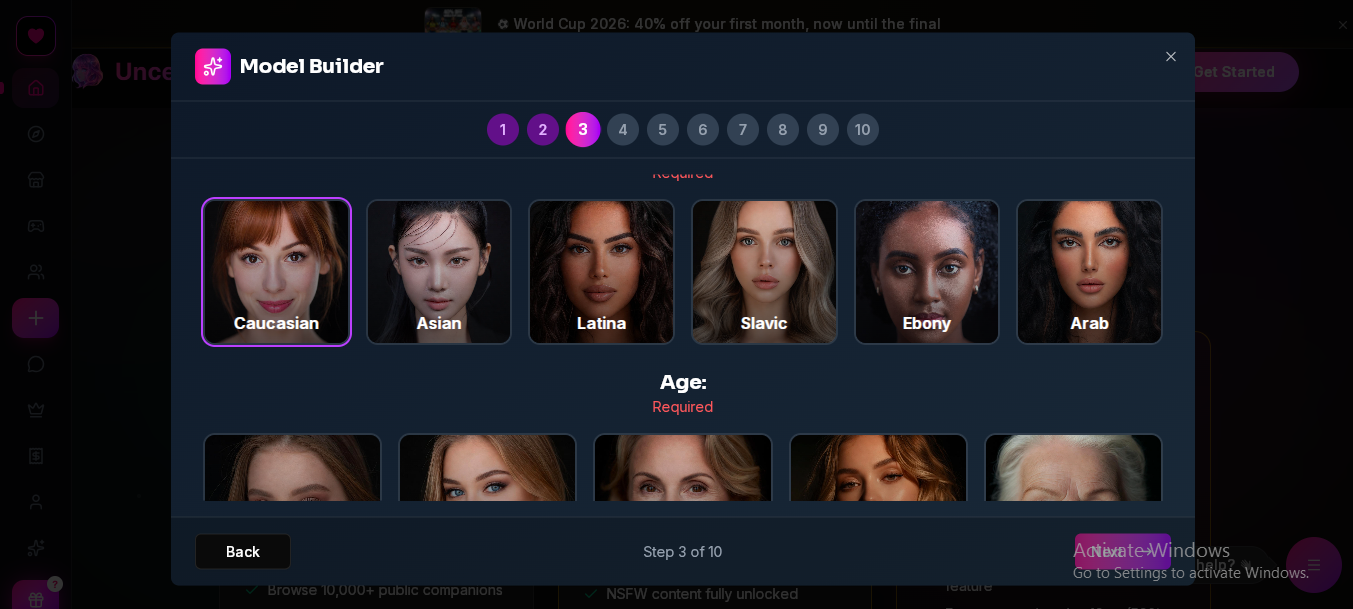Open the compass Explore icon
The image size is (1353, 609).
click(x=36, y=134)
